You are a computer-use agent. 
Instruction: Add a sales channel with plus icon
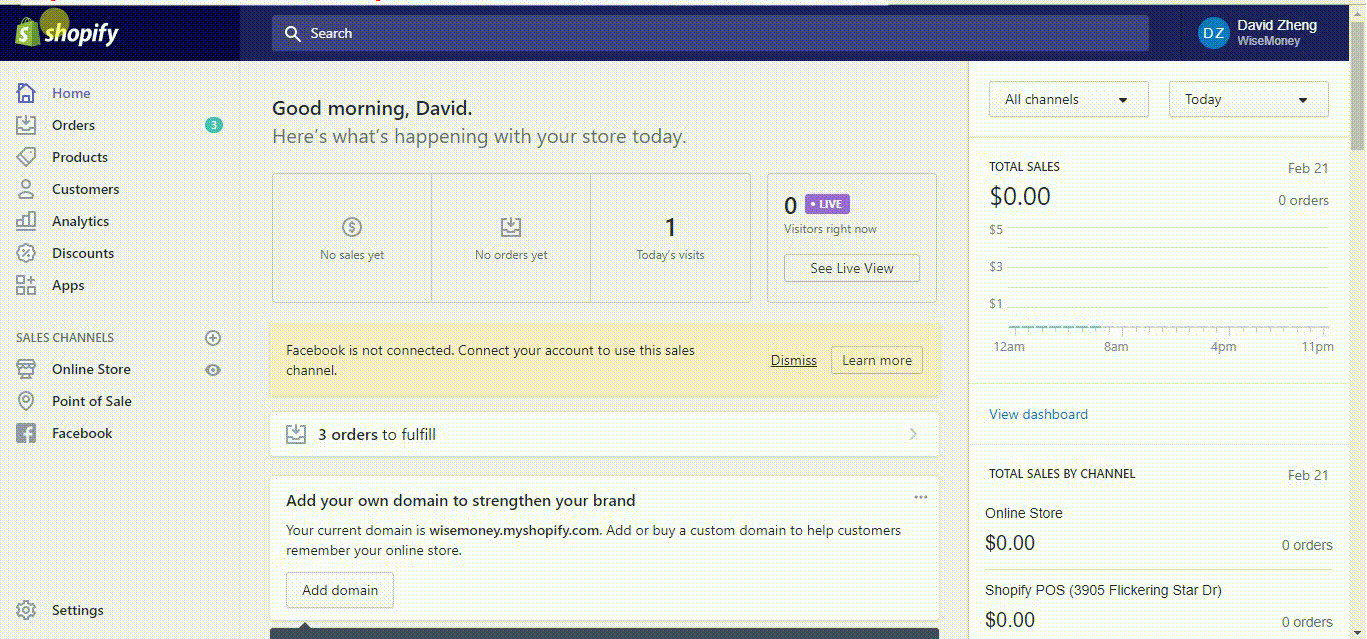tap(212, 338)
